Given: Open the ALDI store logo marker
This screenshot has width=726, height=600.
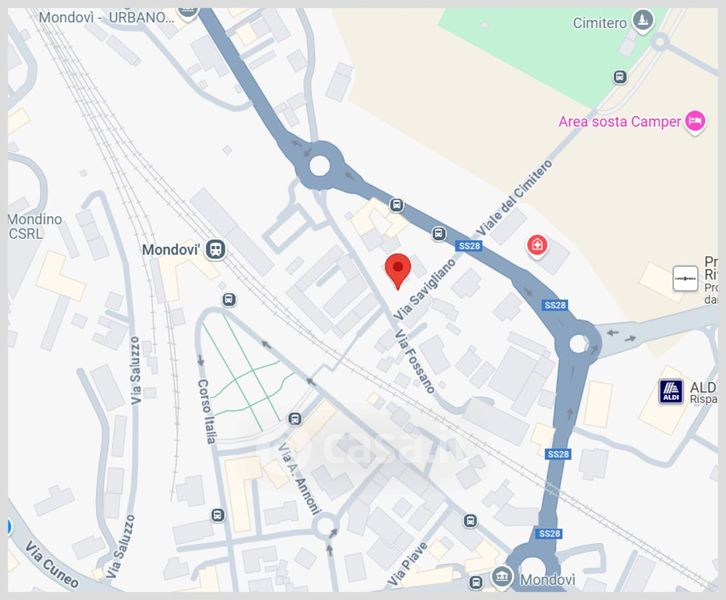Looking at the screenshot, I should (x=671, y=392).
